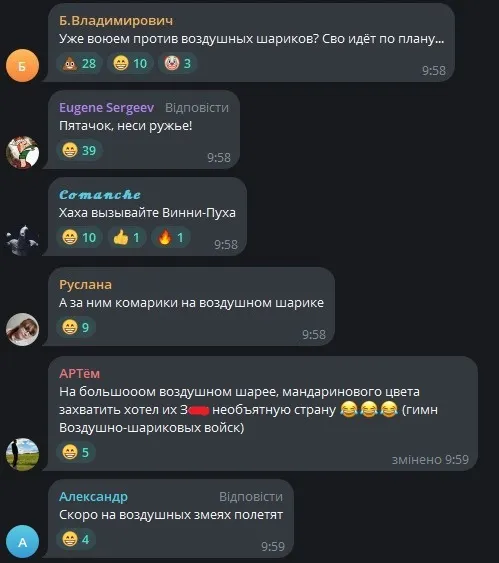
Task: Click the clown emoji reaction with 3 votes
Action: click(177, 64)
